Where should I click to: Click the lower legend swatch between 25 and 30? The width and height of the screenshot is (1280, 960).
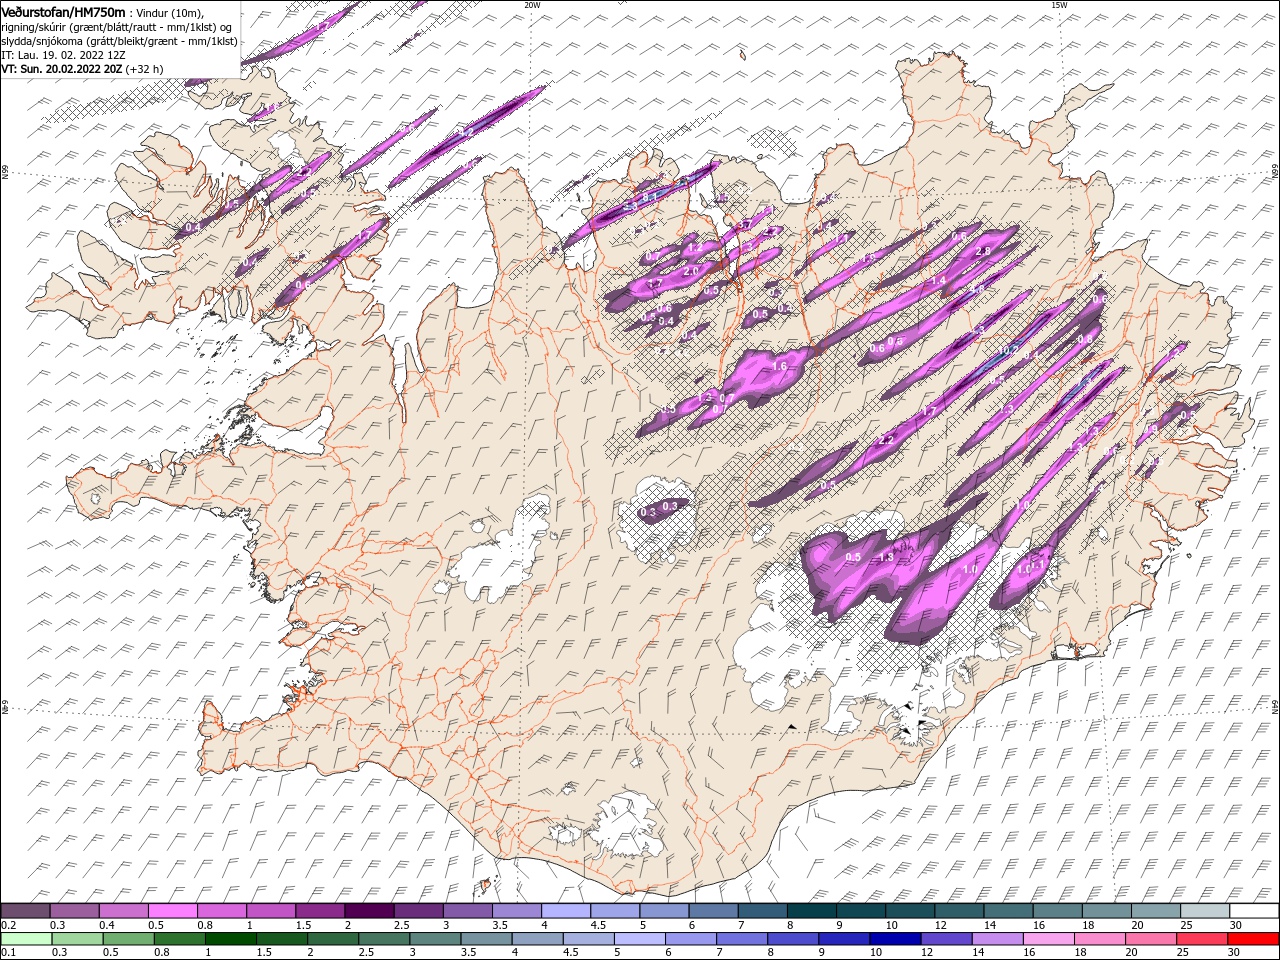[1204, 938]
